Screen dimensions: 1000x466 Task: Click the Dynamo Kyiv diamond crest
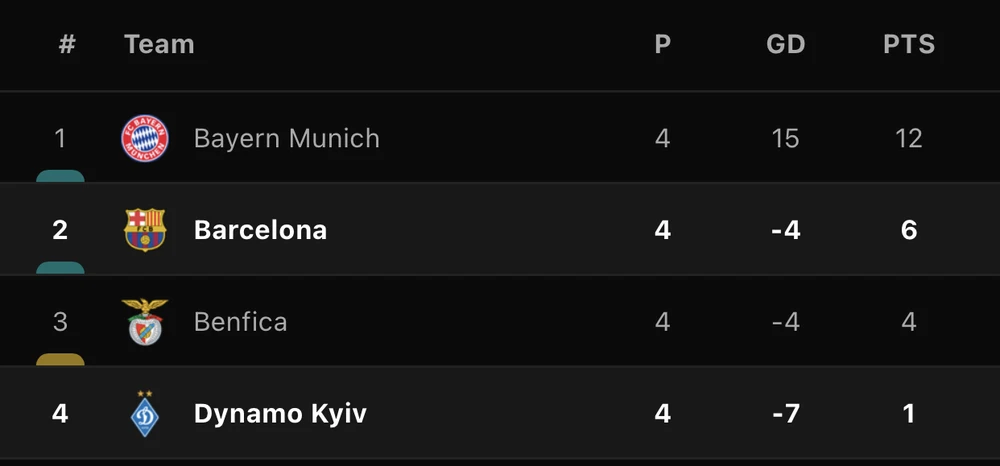(145, 413)
